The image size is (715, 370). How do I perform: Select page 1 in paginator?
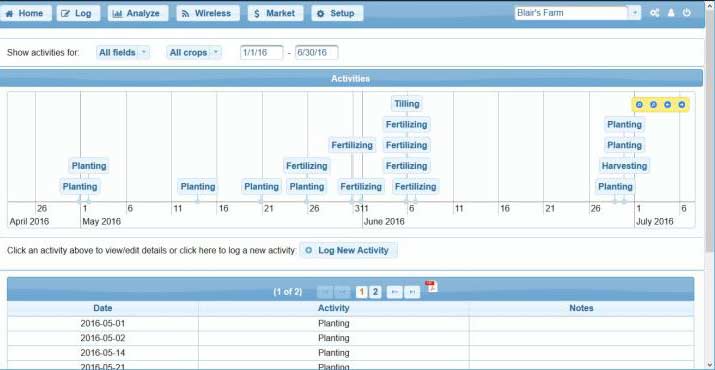[x=362, y=292]
